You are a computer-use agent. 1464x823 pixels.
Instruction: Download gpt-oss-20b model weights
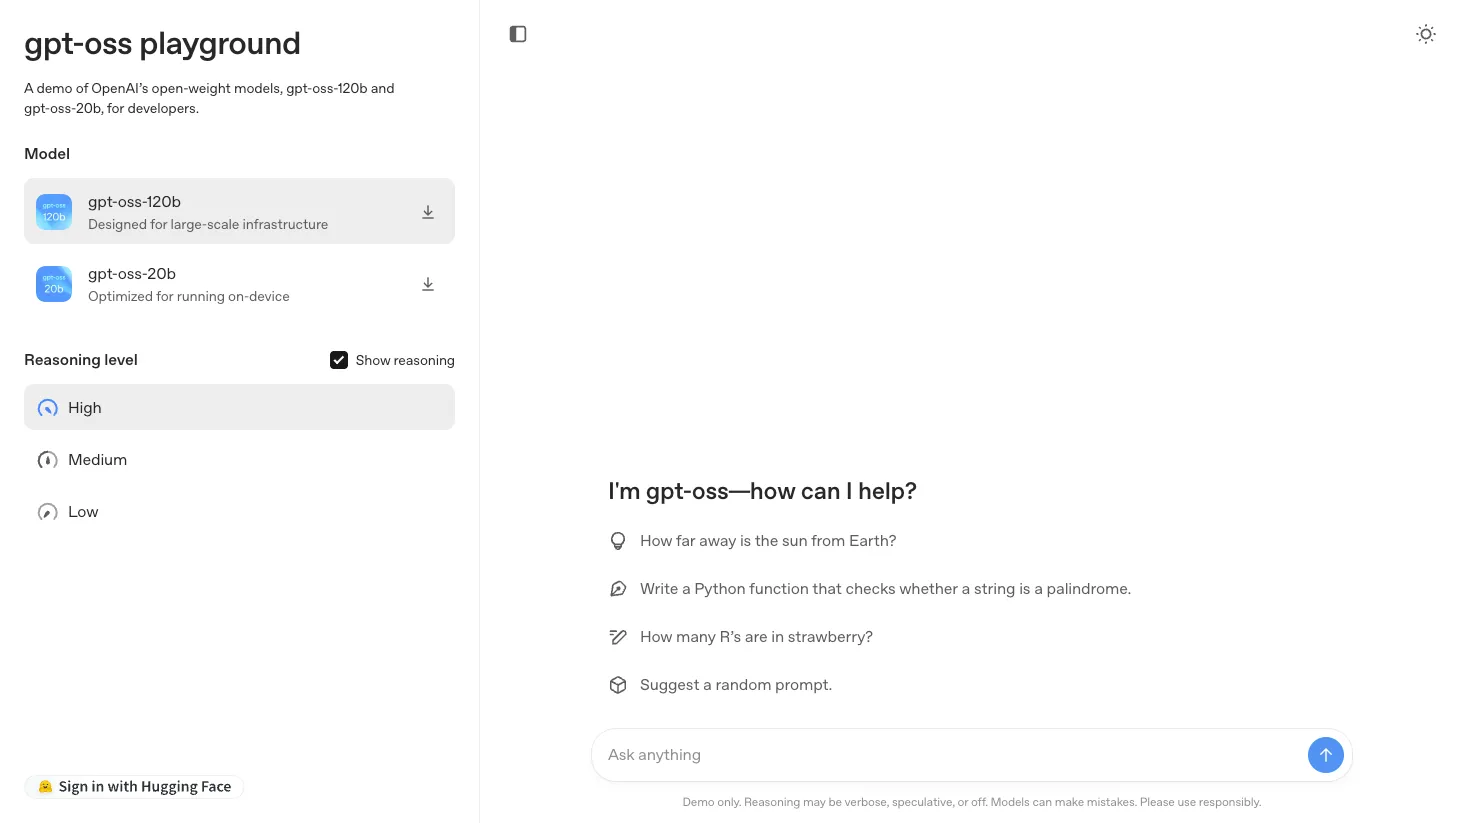[x=428, y=284]
